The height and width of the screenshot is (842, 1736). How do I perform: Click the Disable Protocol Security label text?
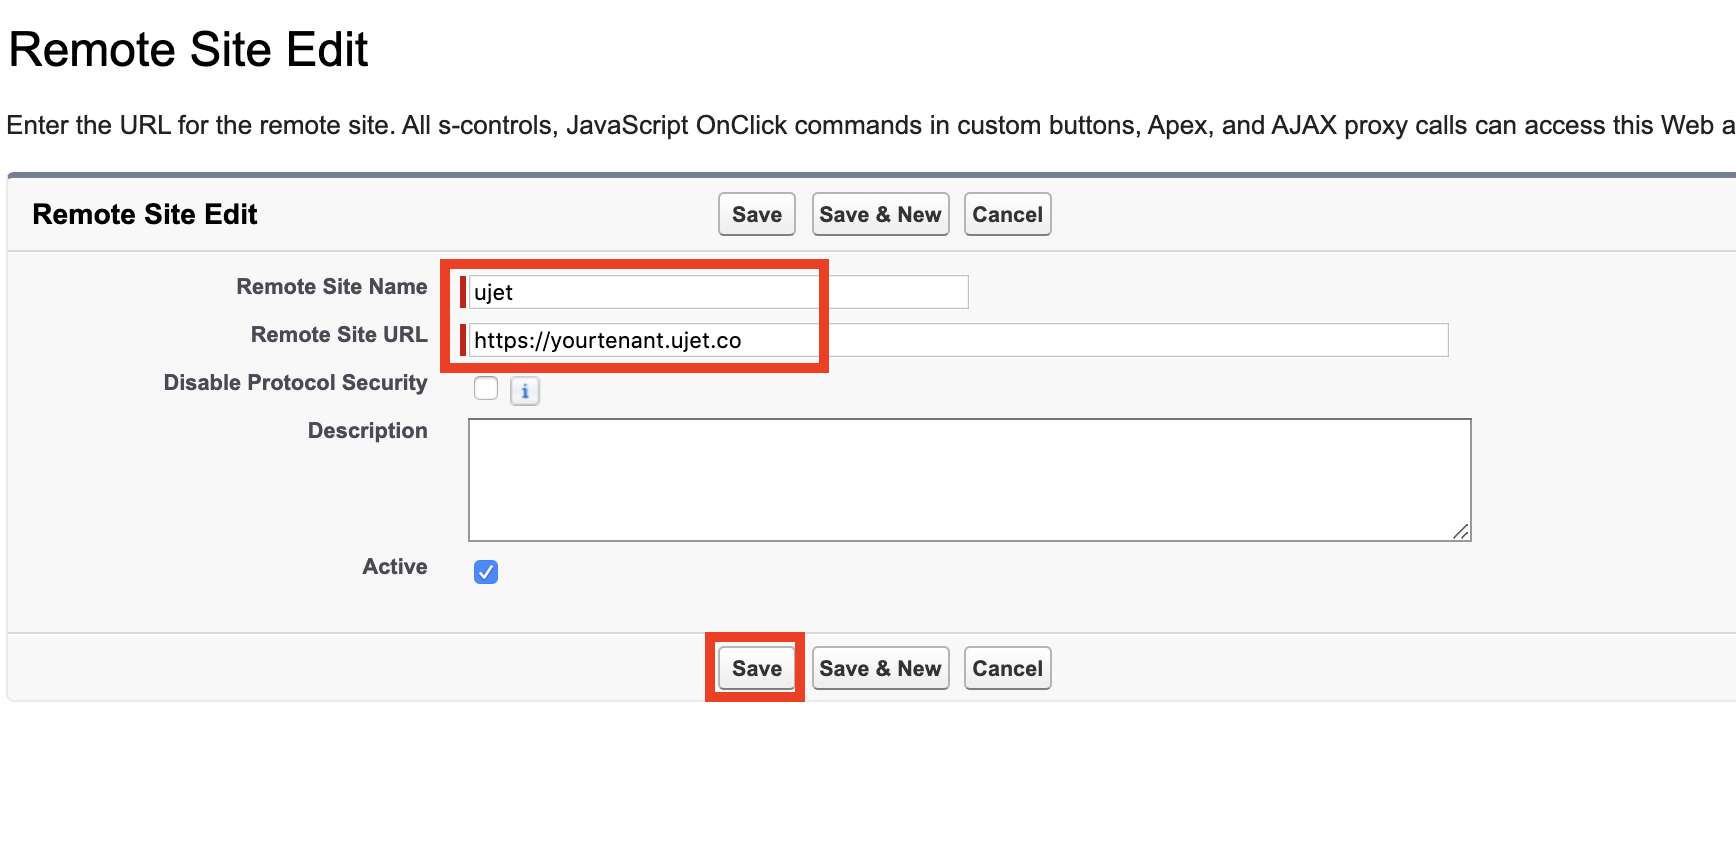pyautogui.click(x=295, y=383)
